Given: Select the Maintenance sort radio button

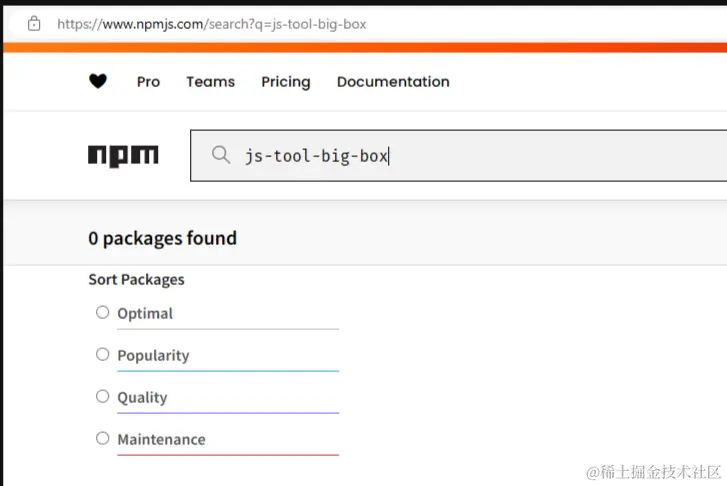Looking at the screenshot, I should click(102, 438).
